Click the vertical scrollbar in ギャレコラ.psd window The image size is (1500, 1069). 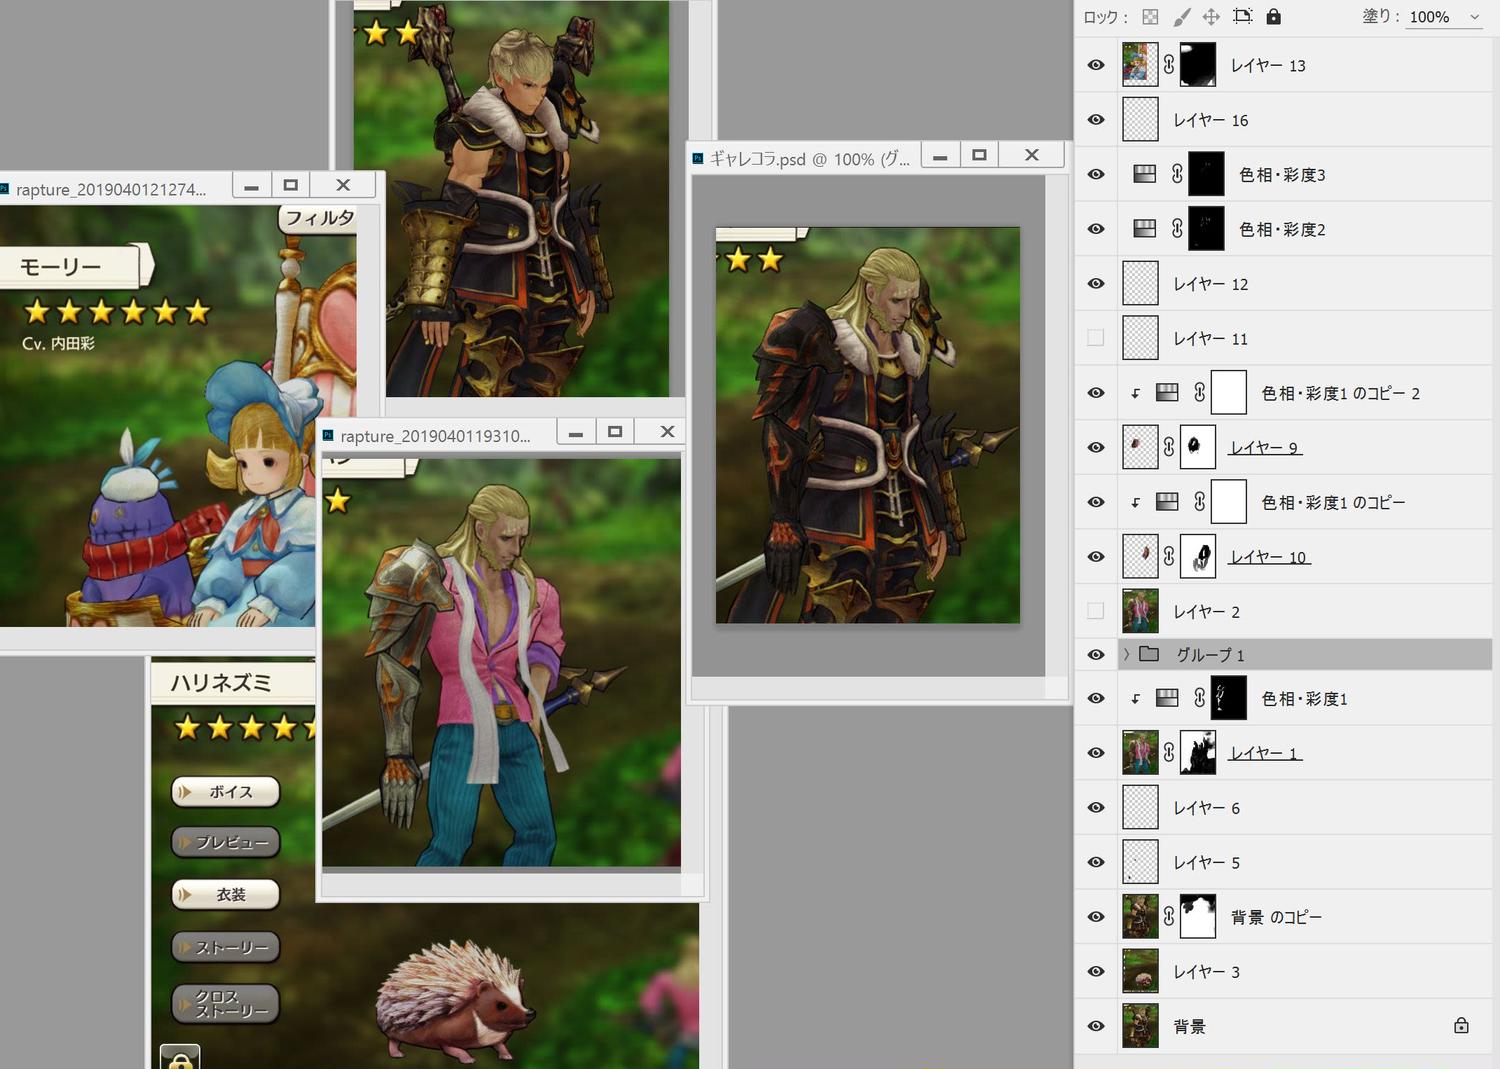[x=1057, y=420]
